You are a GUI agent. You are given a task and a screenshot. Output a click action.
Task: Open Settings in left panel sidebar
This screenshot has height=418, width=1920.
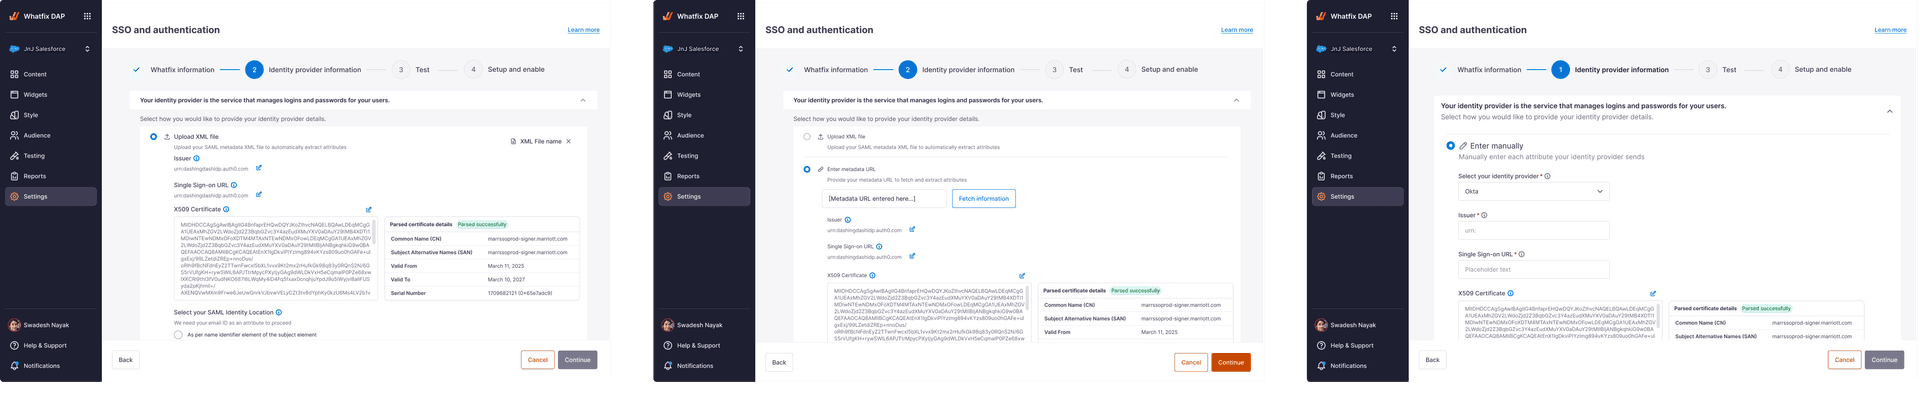tap(51, 196)
